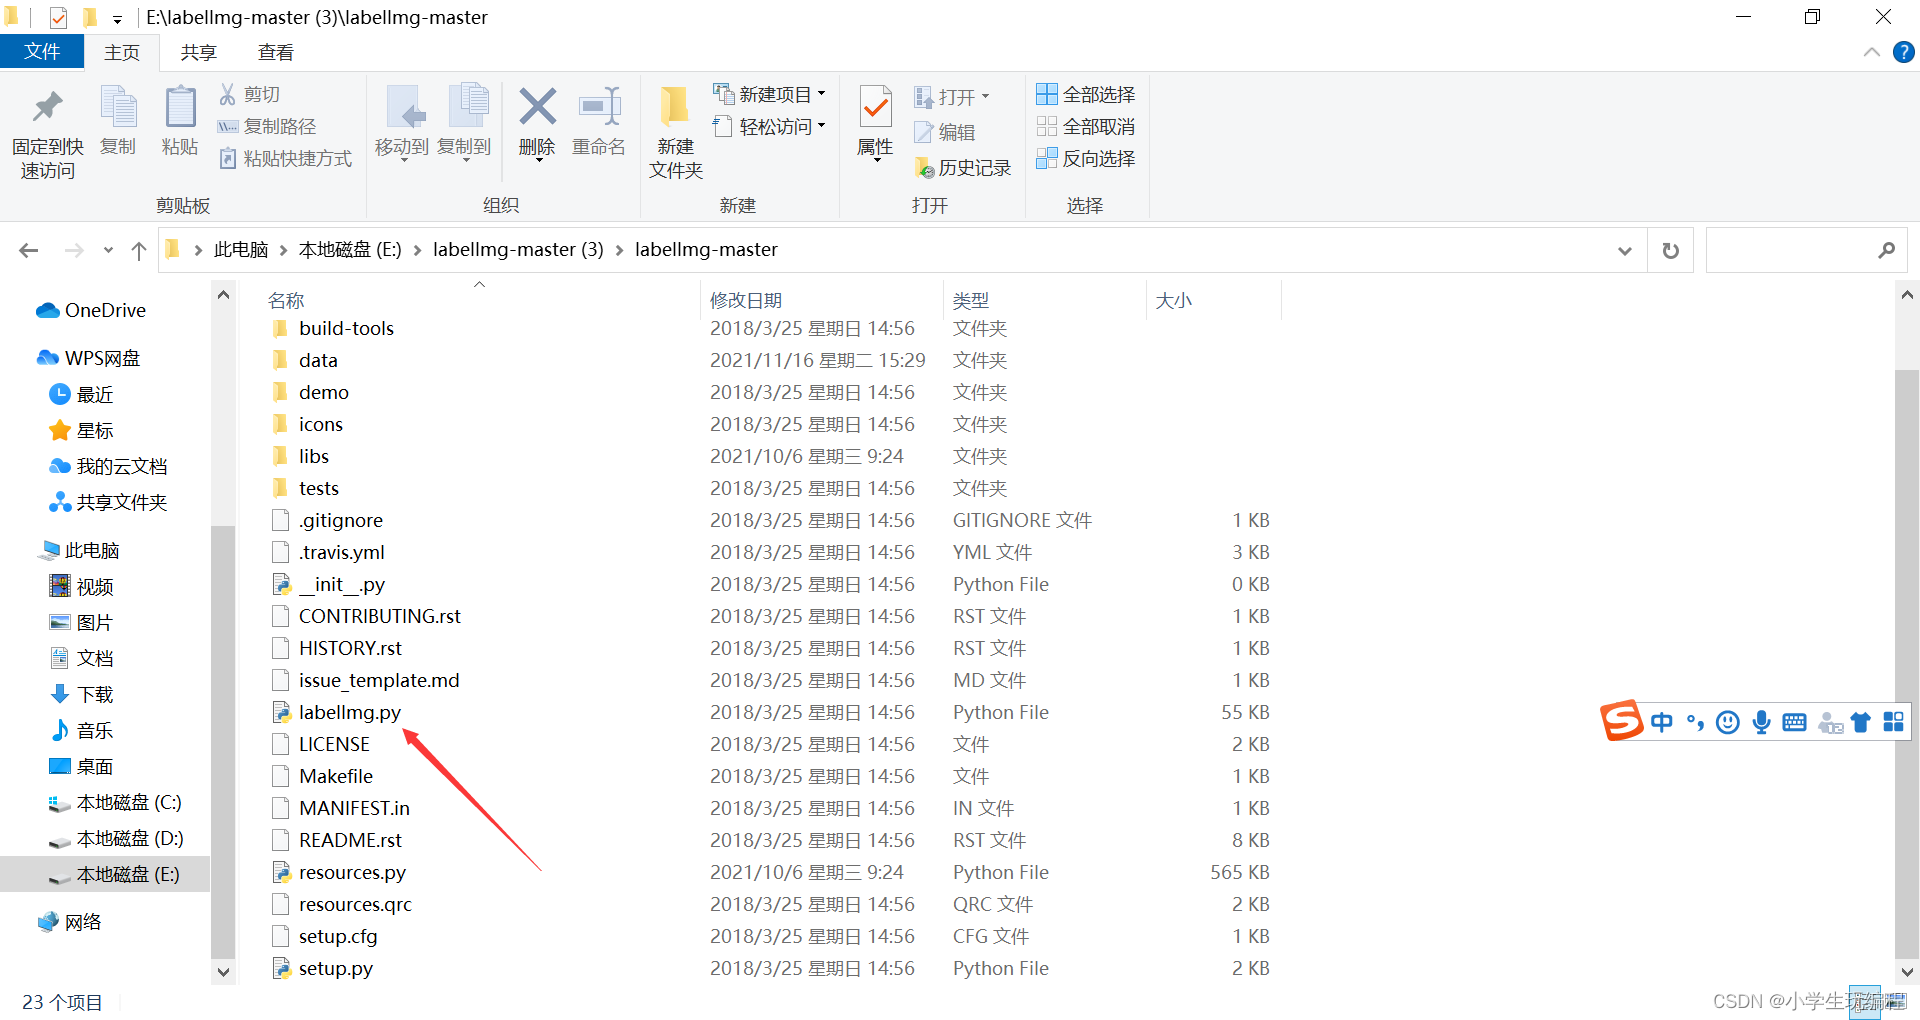Switch to the Home (主页) tab
This screenshot has width=1920, height=1020.
pyautogui.click(x=122, y=52)
